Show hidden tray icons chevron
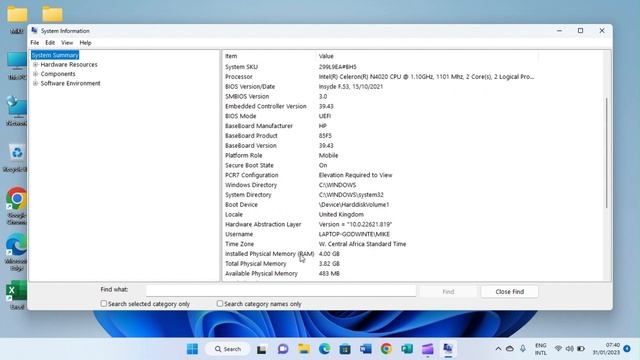Image resolution: width=640 pixels, height=360 pixels. [x=498, y=349]
